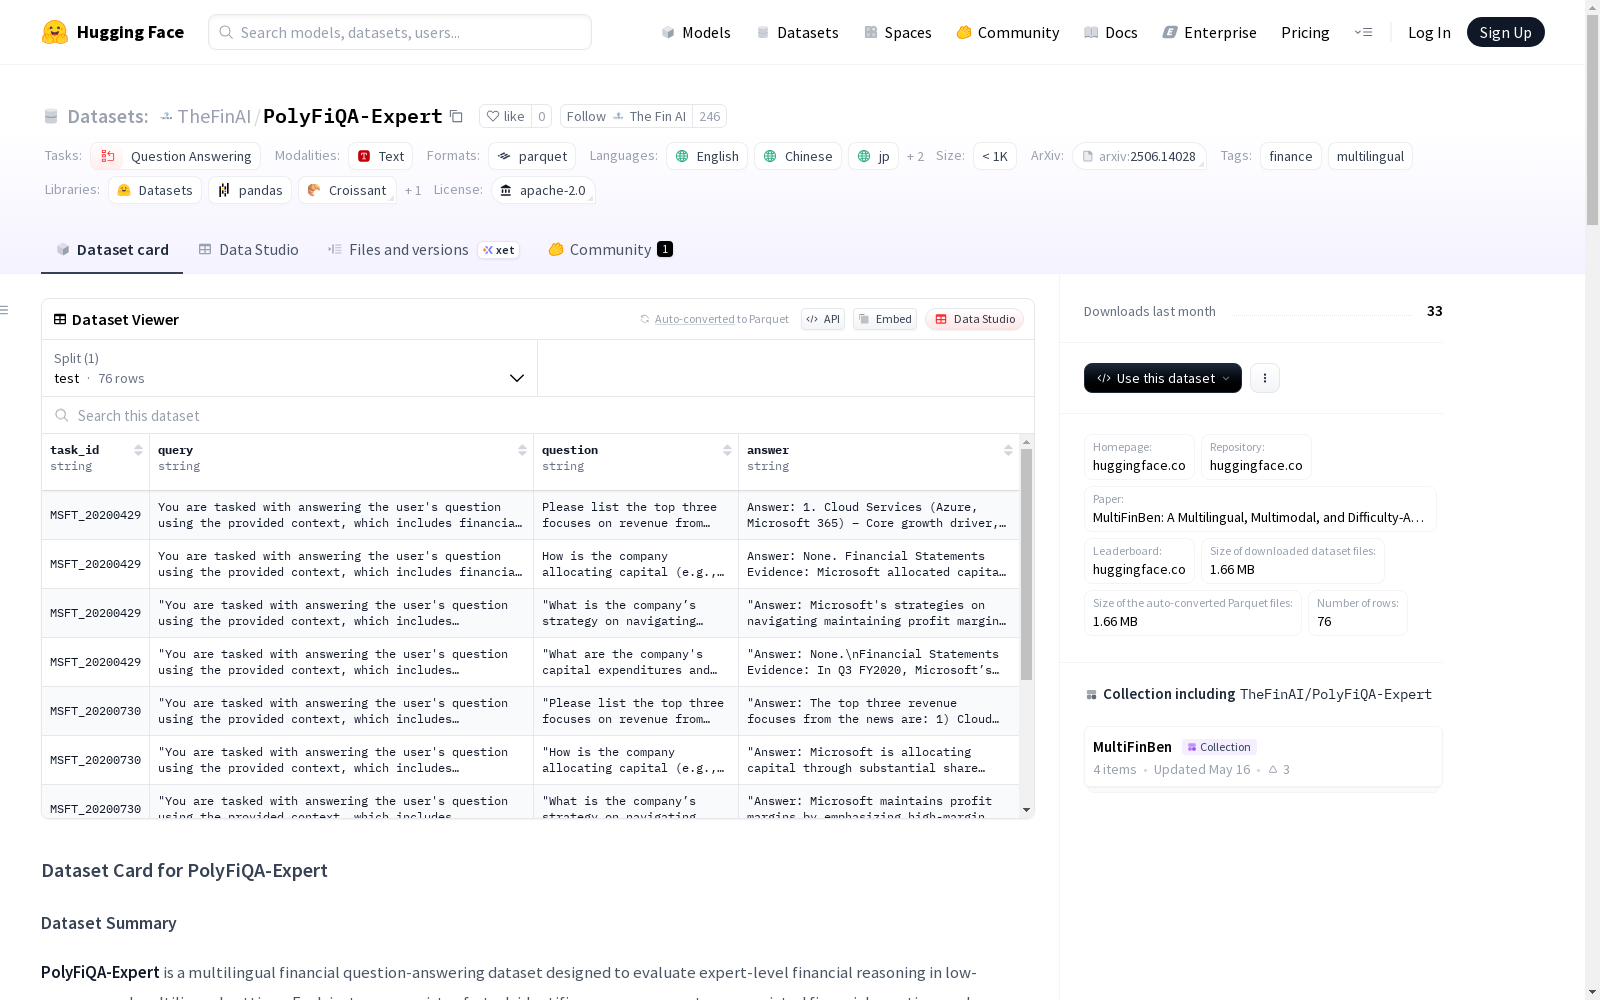Expand the Split test dropdown
The width and height of the screenshot is (1600, 1000).
point(289,368)
